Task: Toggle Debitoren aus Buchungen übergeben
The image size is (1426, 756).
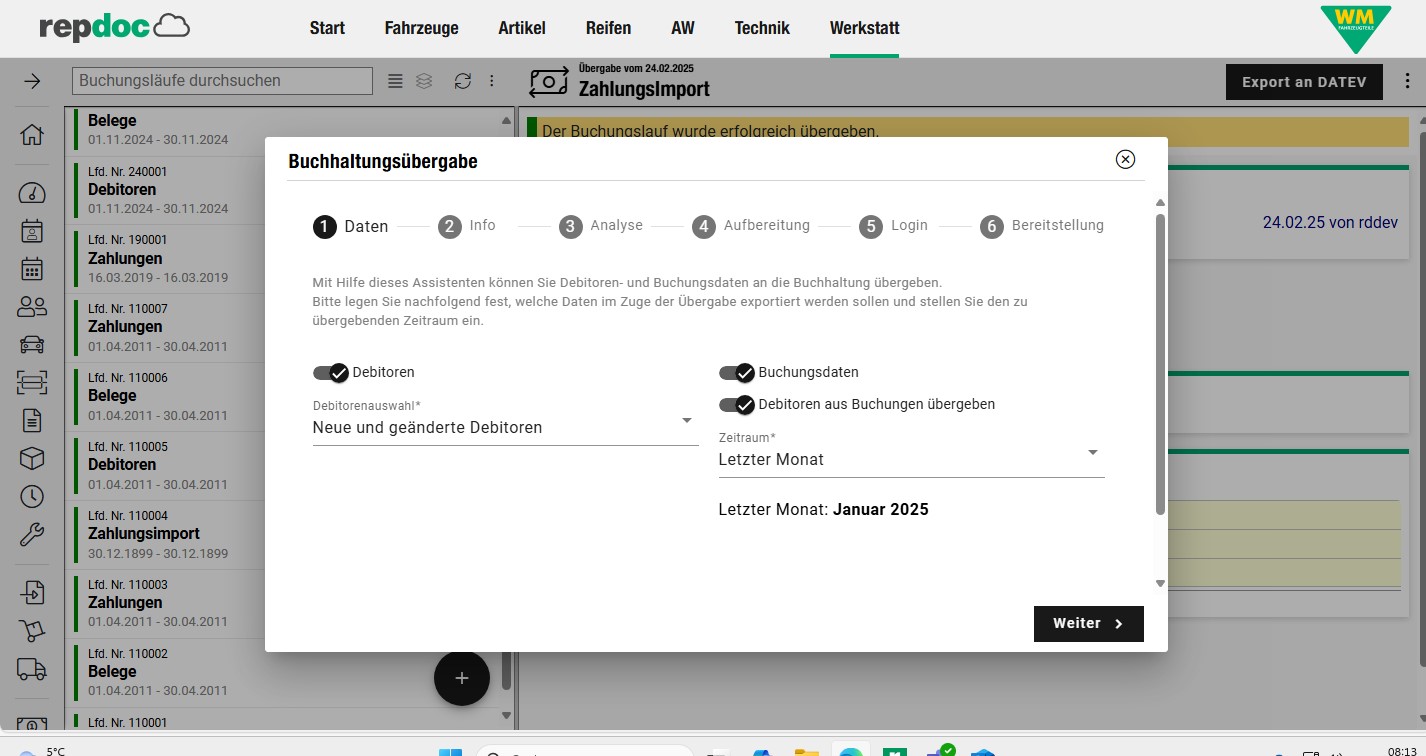Action: pos(736,405)
